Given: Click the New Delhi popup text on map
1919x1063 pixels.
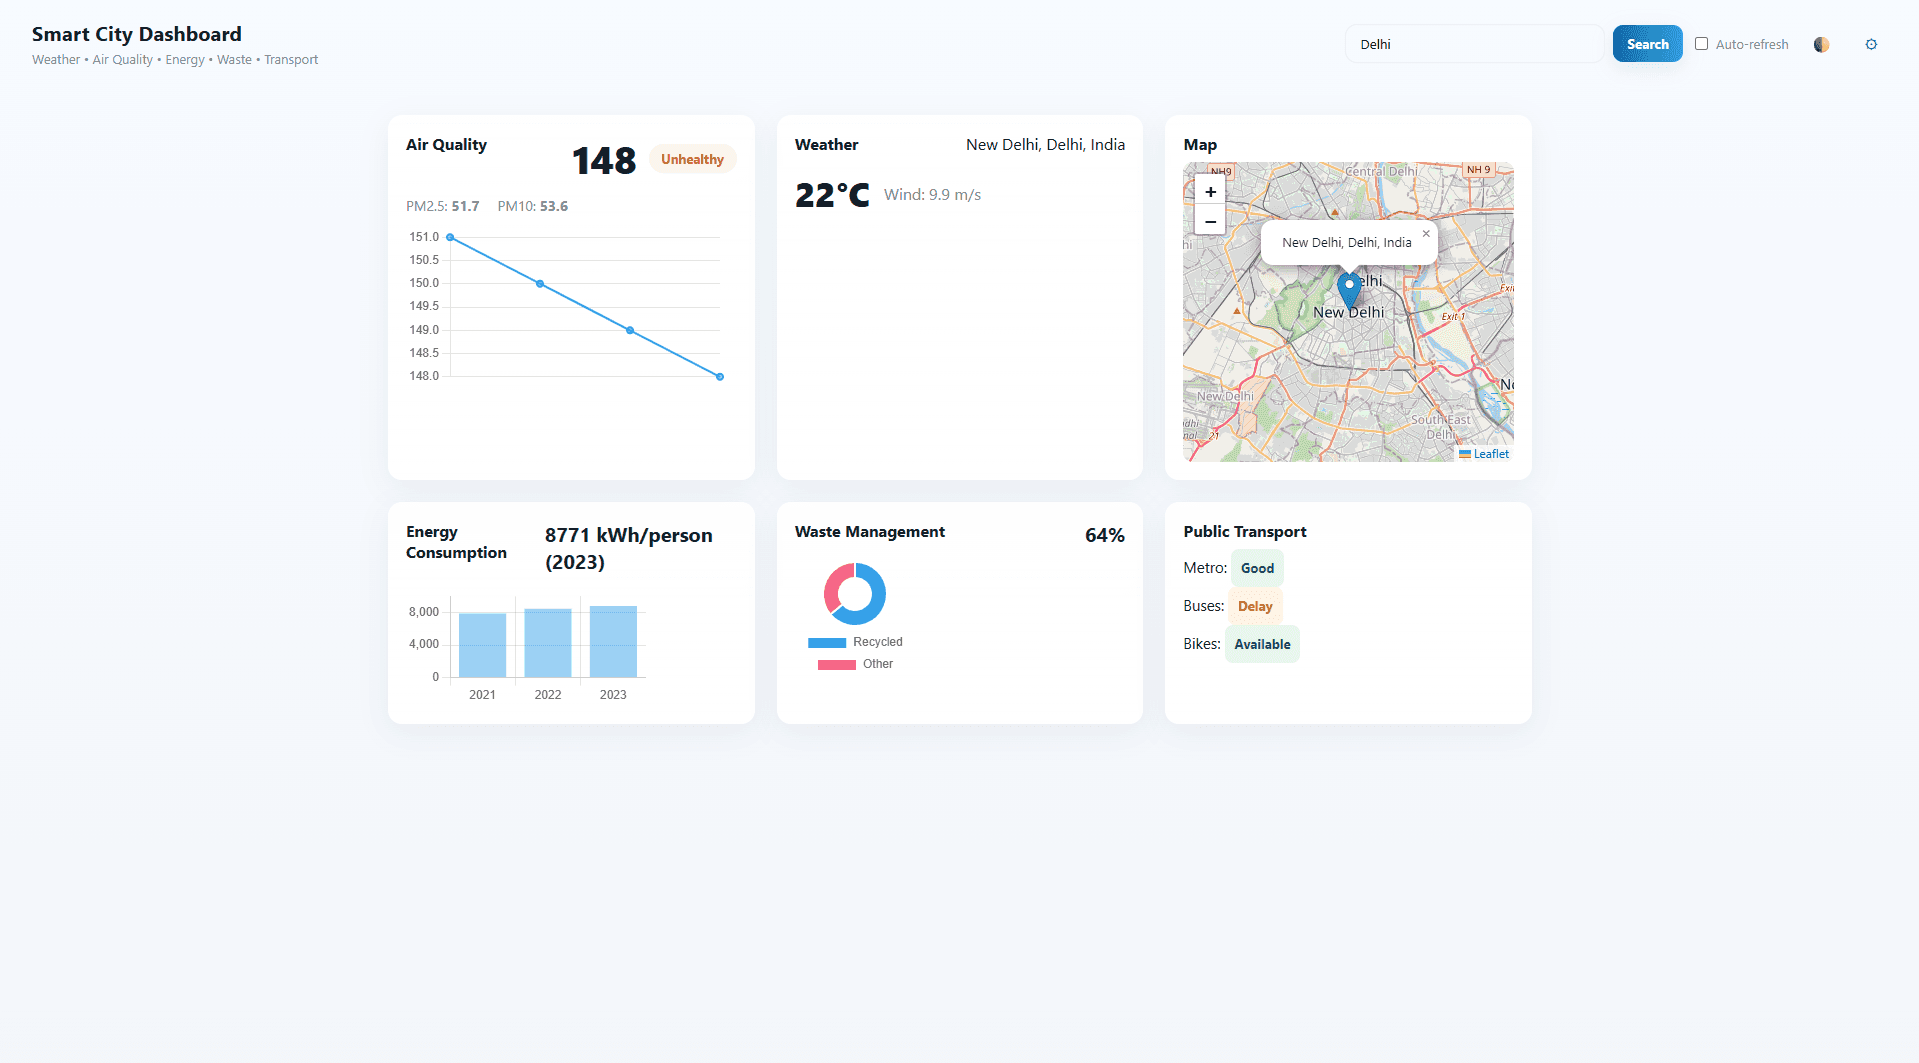Looking at the screenshot, I should click(x=1347, y=243).
